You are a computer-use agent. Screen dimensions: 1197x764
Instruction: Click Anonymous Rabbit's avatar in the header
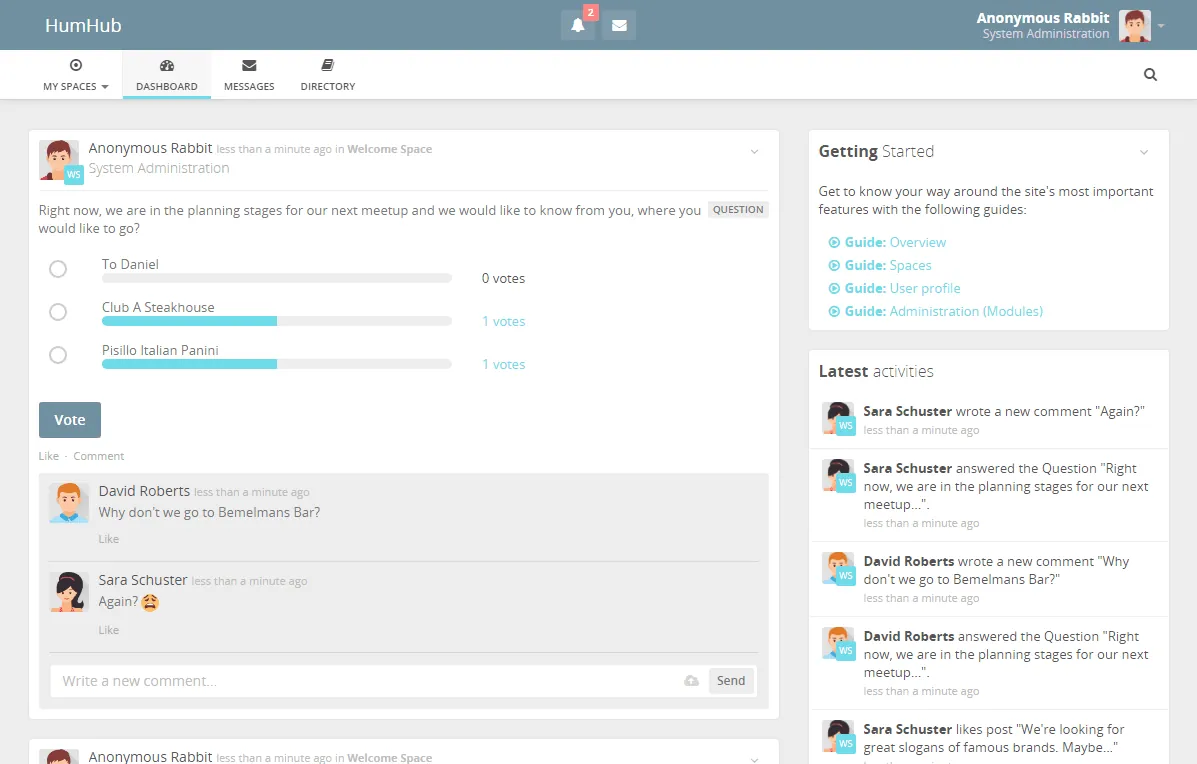(x=1134, y=25)
